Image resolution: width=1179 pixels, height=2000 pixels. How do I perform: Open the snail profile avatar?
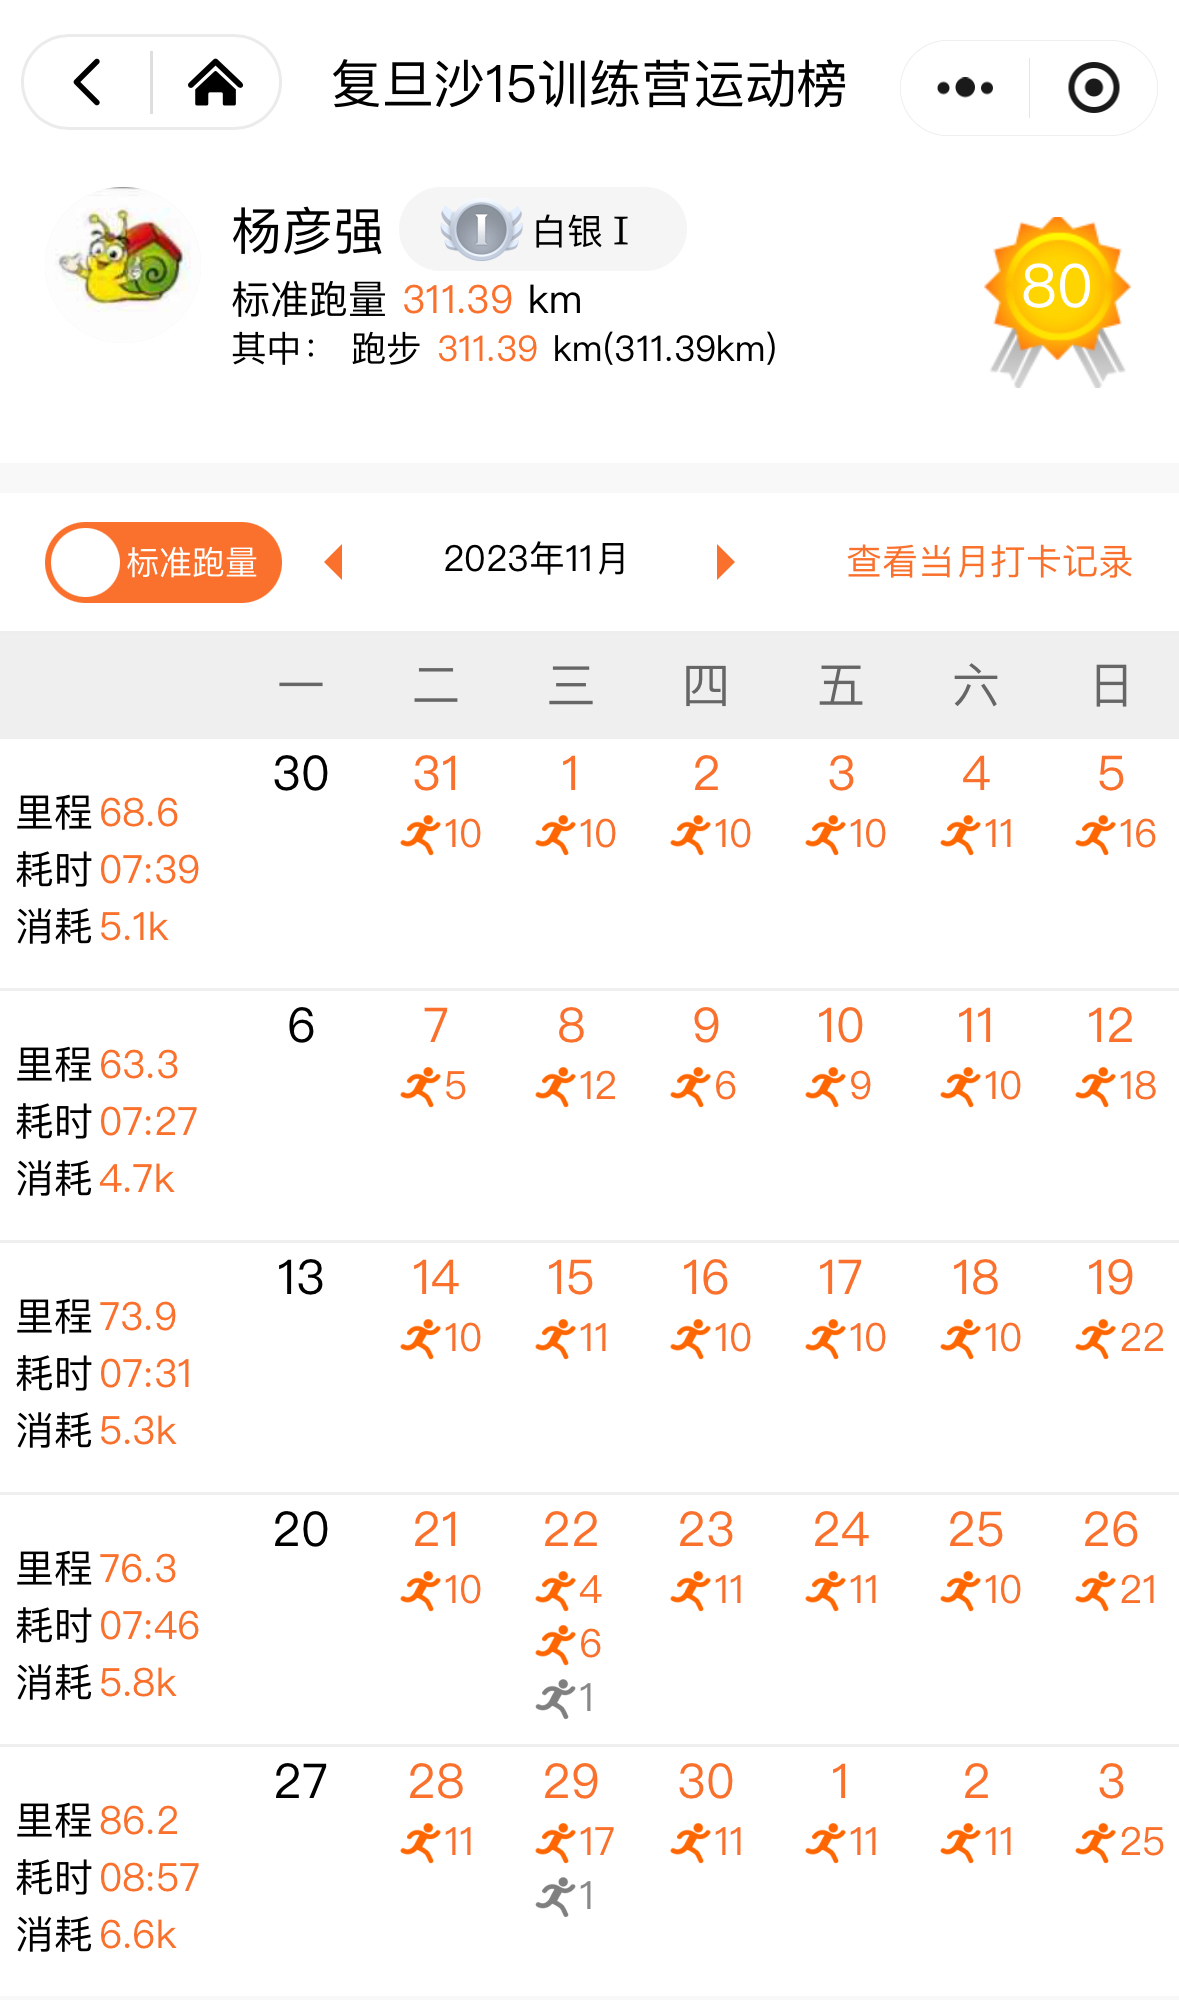pyautogui.click(x=122, y=265)
